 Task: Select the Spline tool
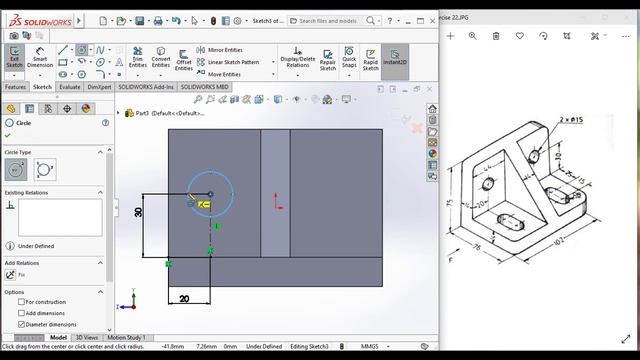point(100,50)
